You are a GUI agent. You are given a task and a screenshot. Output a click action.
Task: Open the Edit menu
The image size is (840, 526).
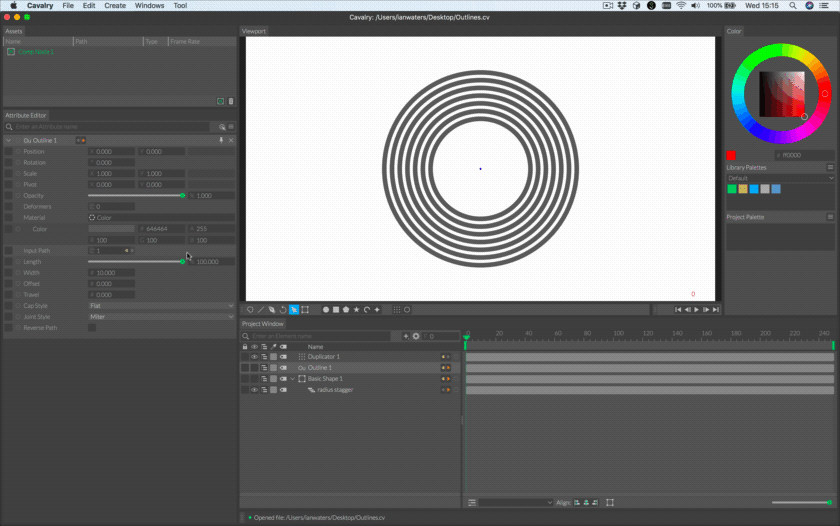pos(89,5)
